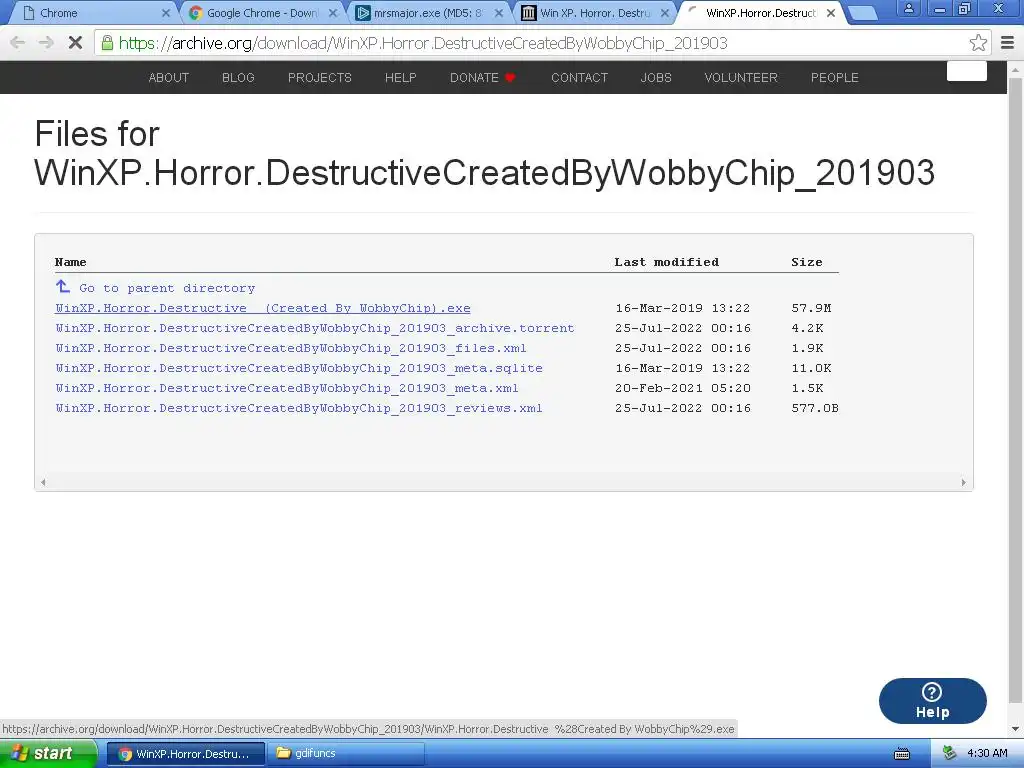Open the Chrome hamburger menu
Screen dimensions: 1024x768
coord(1008,43)
